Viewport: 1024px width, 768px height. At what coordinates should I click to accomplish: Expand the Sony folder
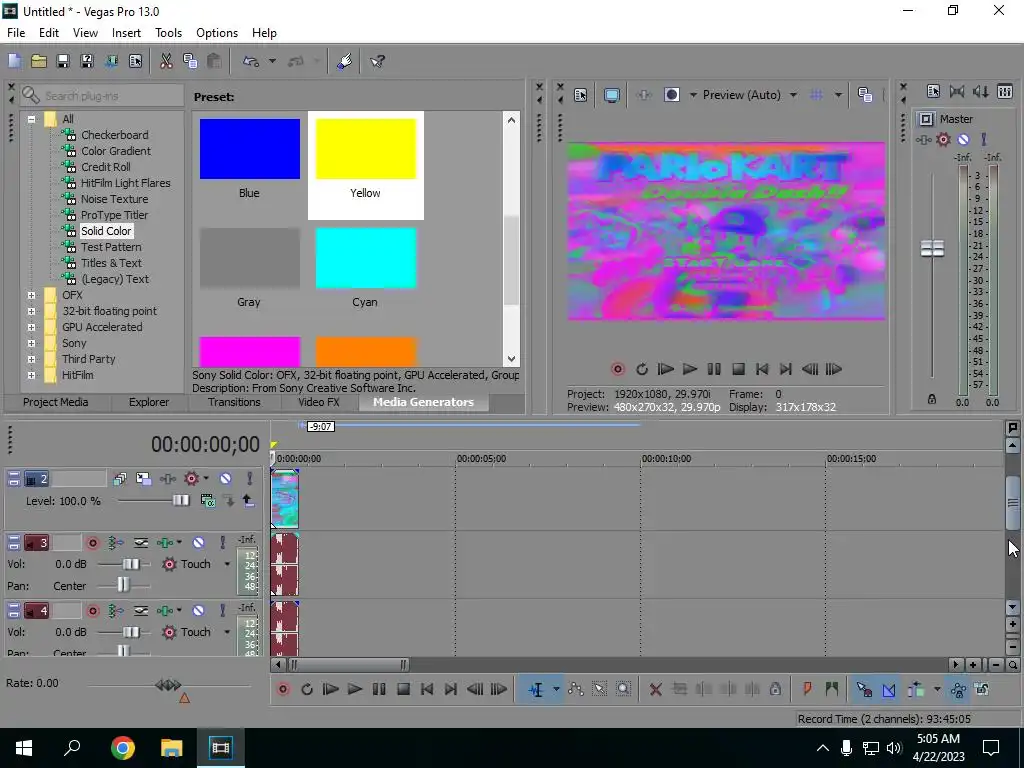pyautogui.click(x=31, y=343)
